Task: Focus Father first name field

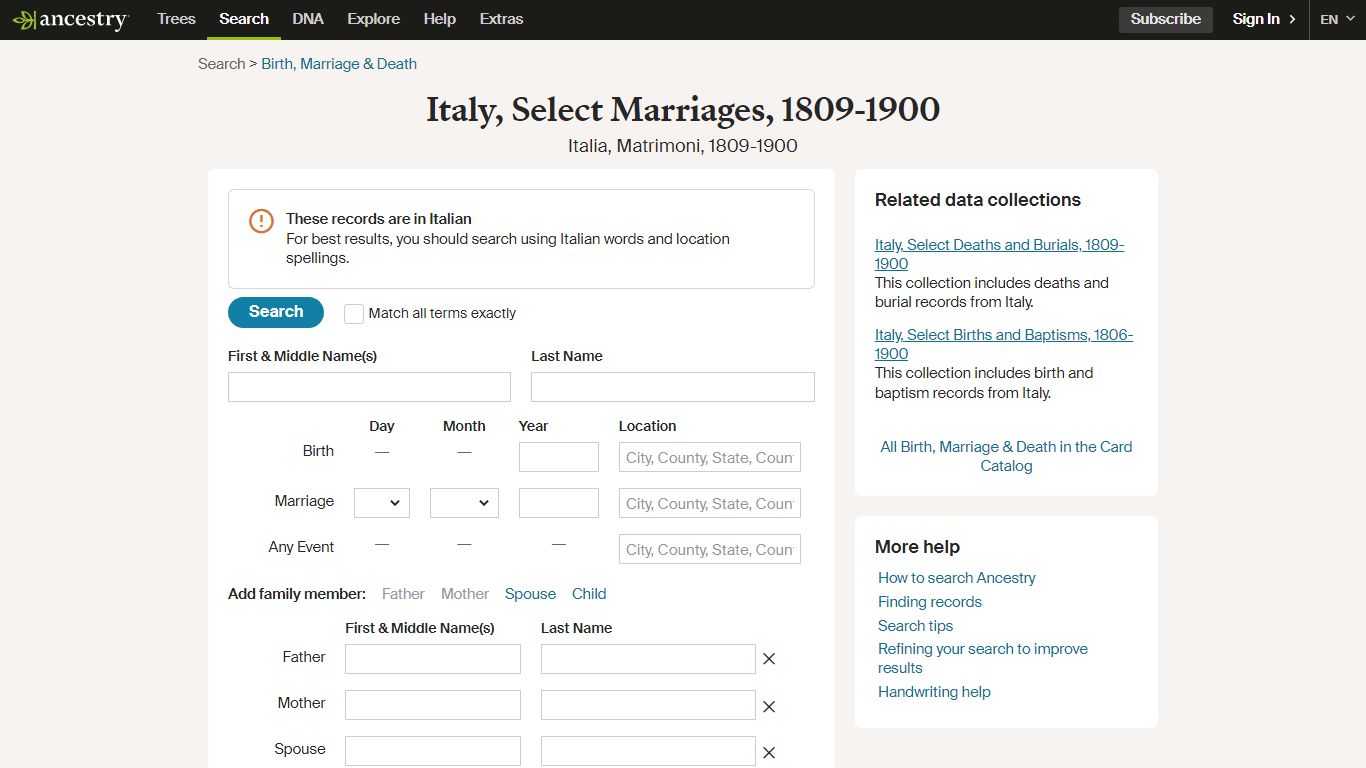Action: point(433,659)
